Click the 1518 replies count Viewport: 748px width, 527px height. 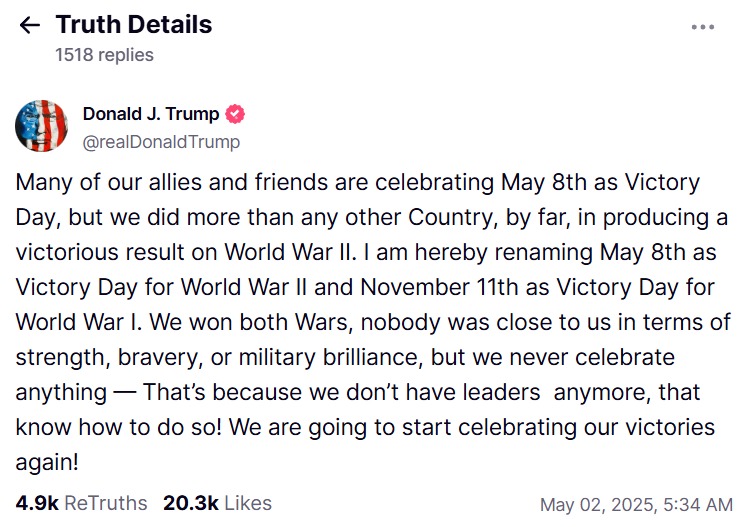104,55
